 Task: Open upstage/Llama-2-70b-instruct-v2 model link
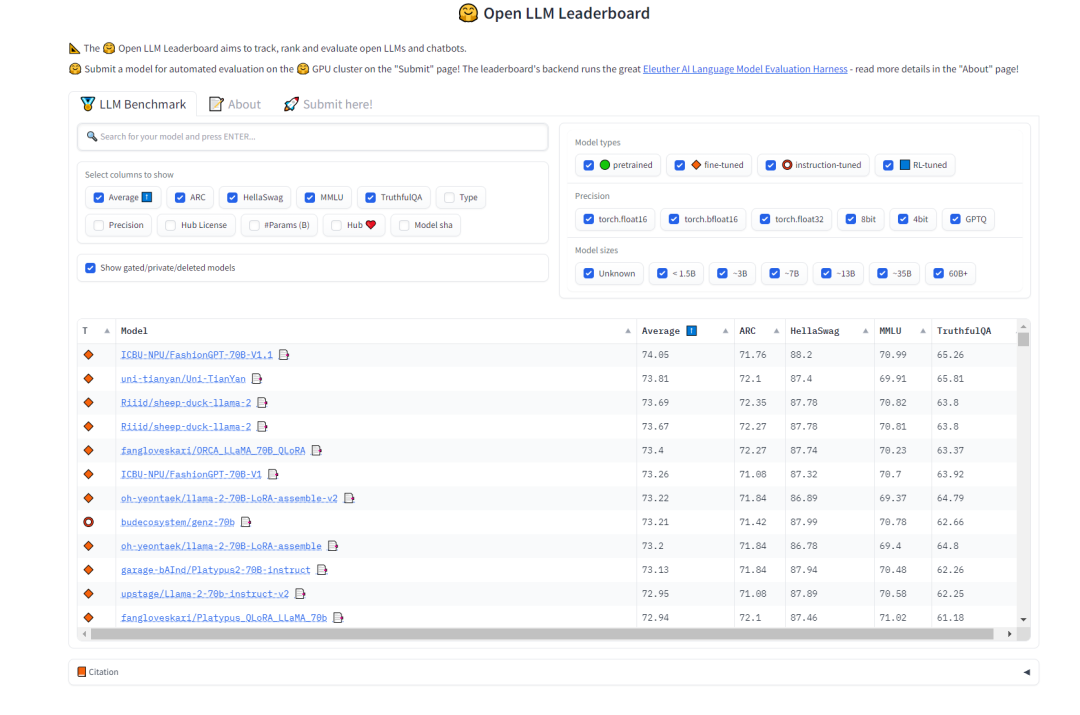[x=205, y=594]
